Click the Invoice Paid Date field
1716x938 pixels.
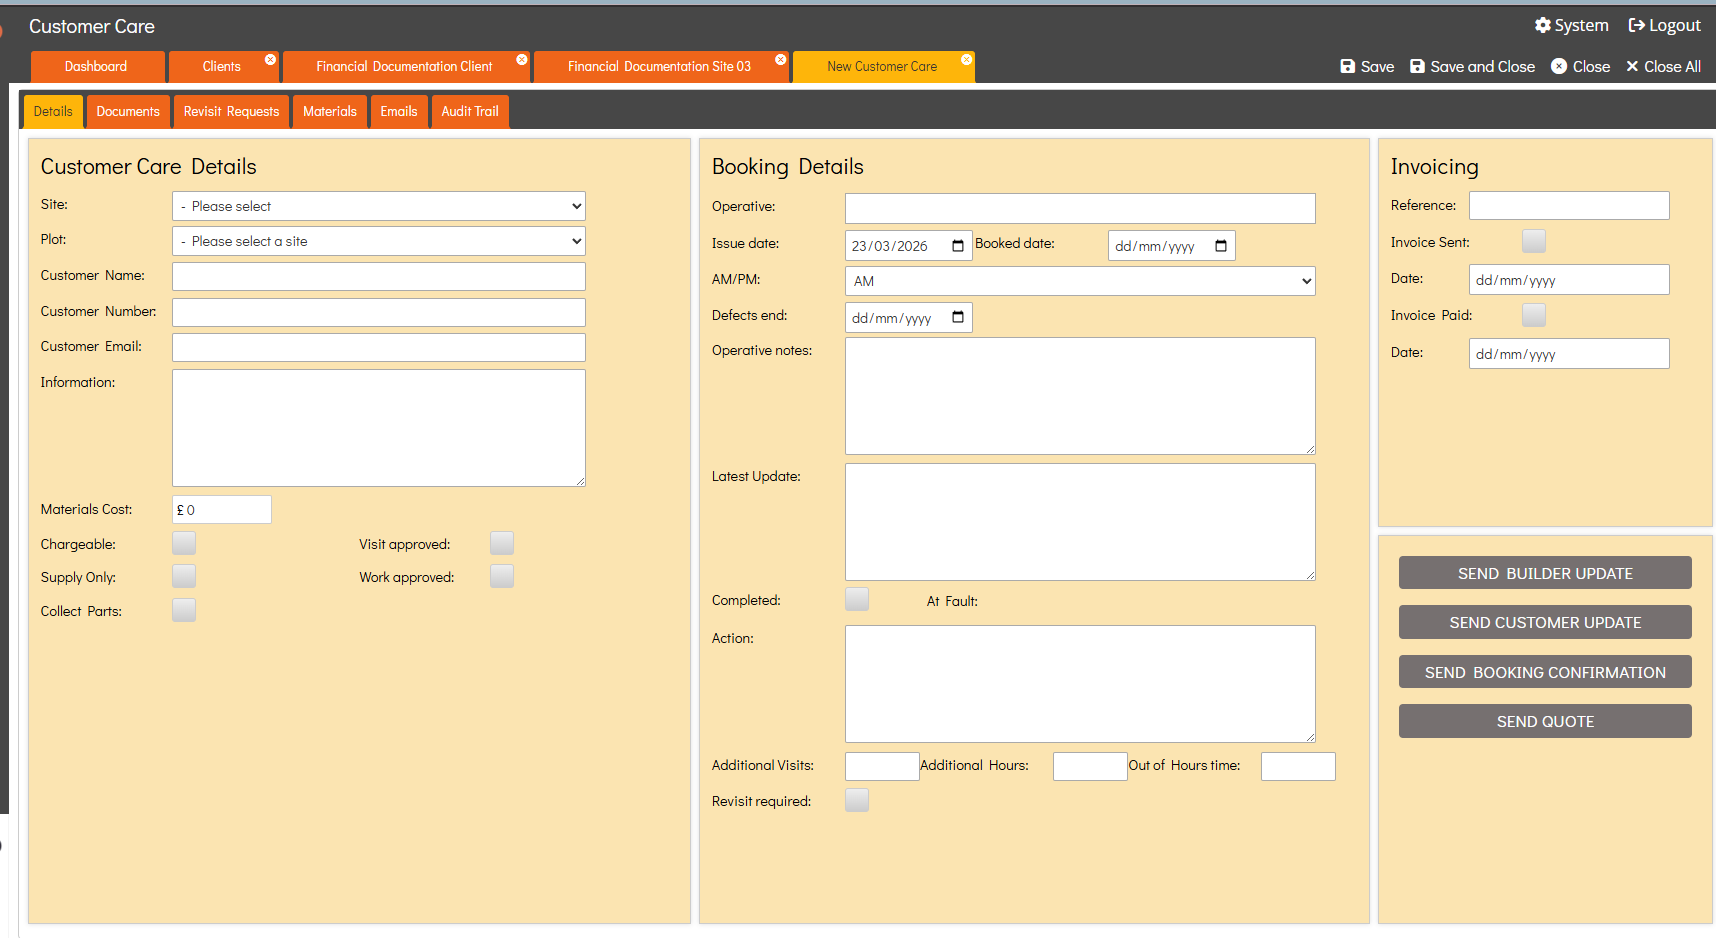point(1569,353)
